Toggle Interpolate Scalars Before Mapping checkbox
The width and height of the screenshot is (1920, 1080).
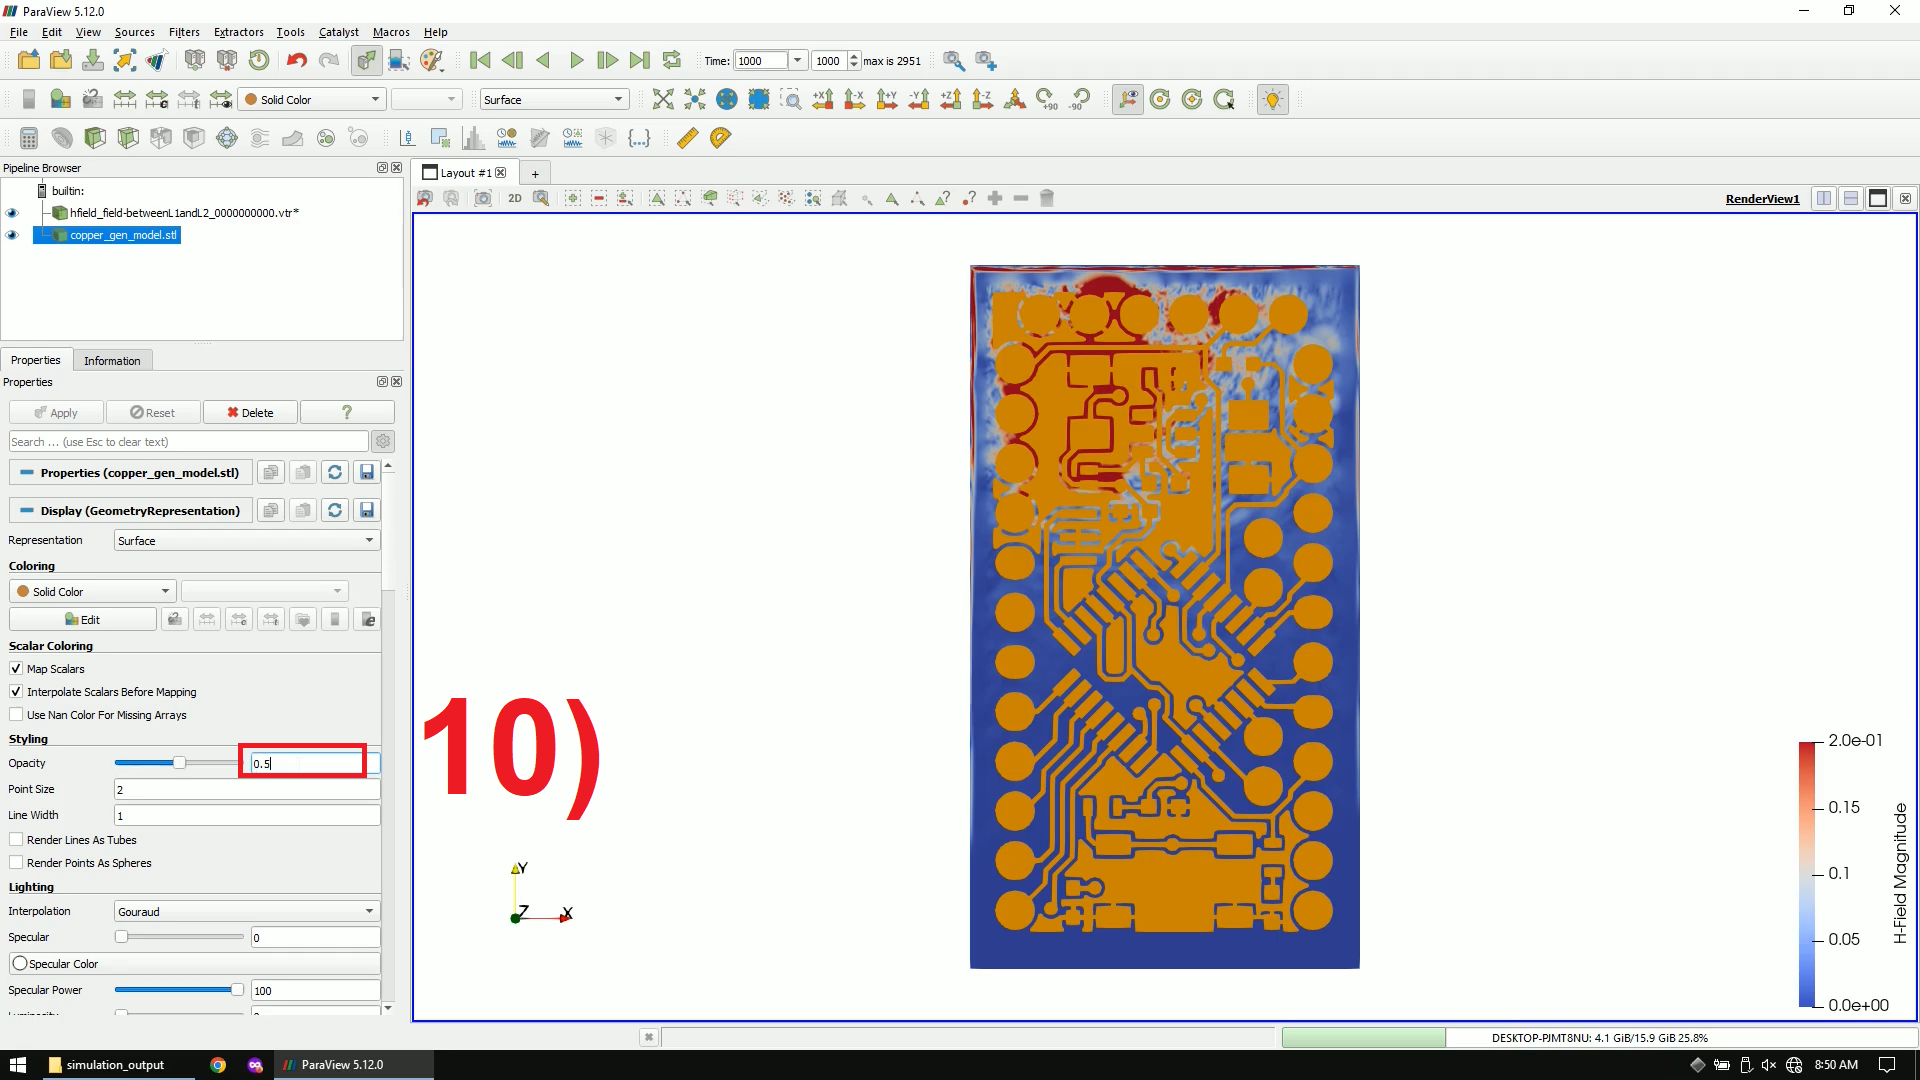[x=17, y=691]
